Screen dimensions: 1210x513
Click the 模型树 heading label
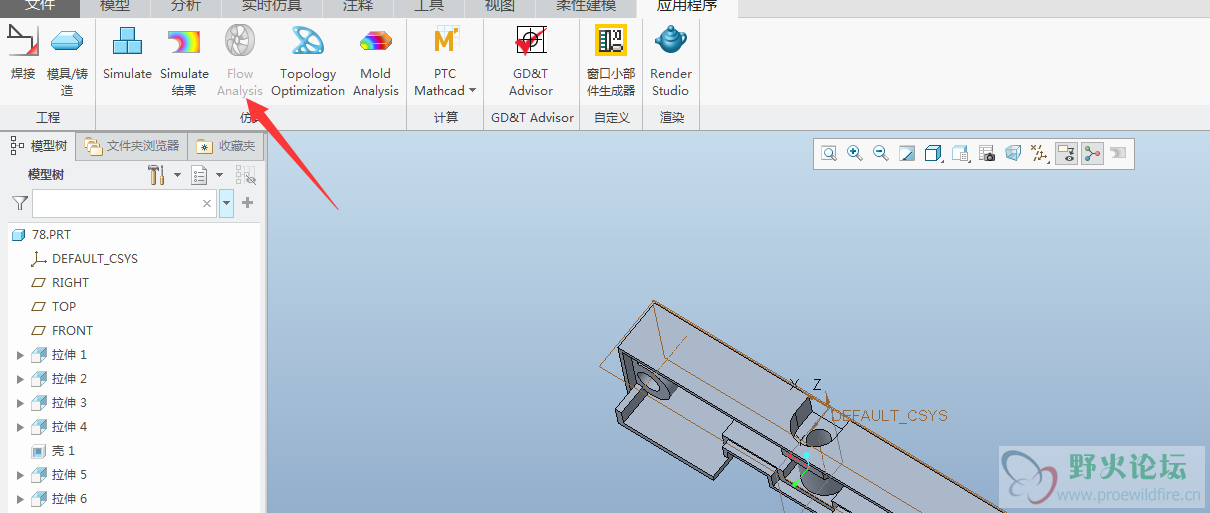[x=46, y=175]
